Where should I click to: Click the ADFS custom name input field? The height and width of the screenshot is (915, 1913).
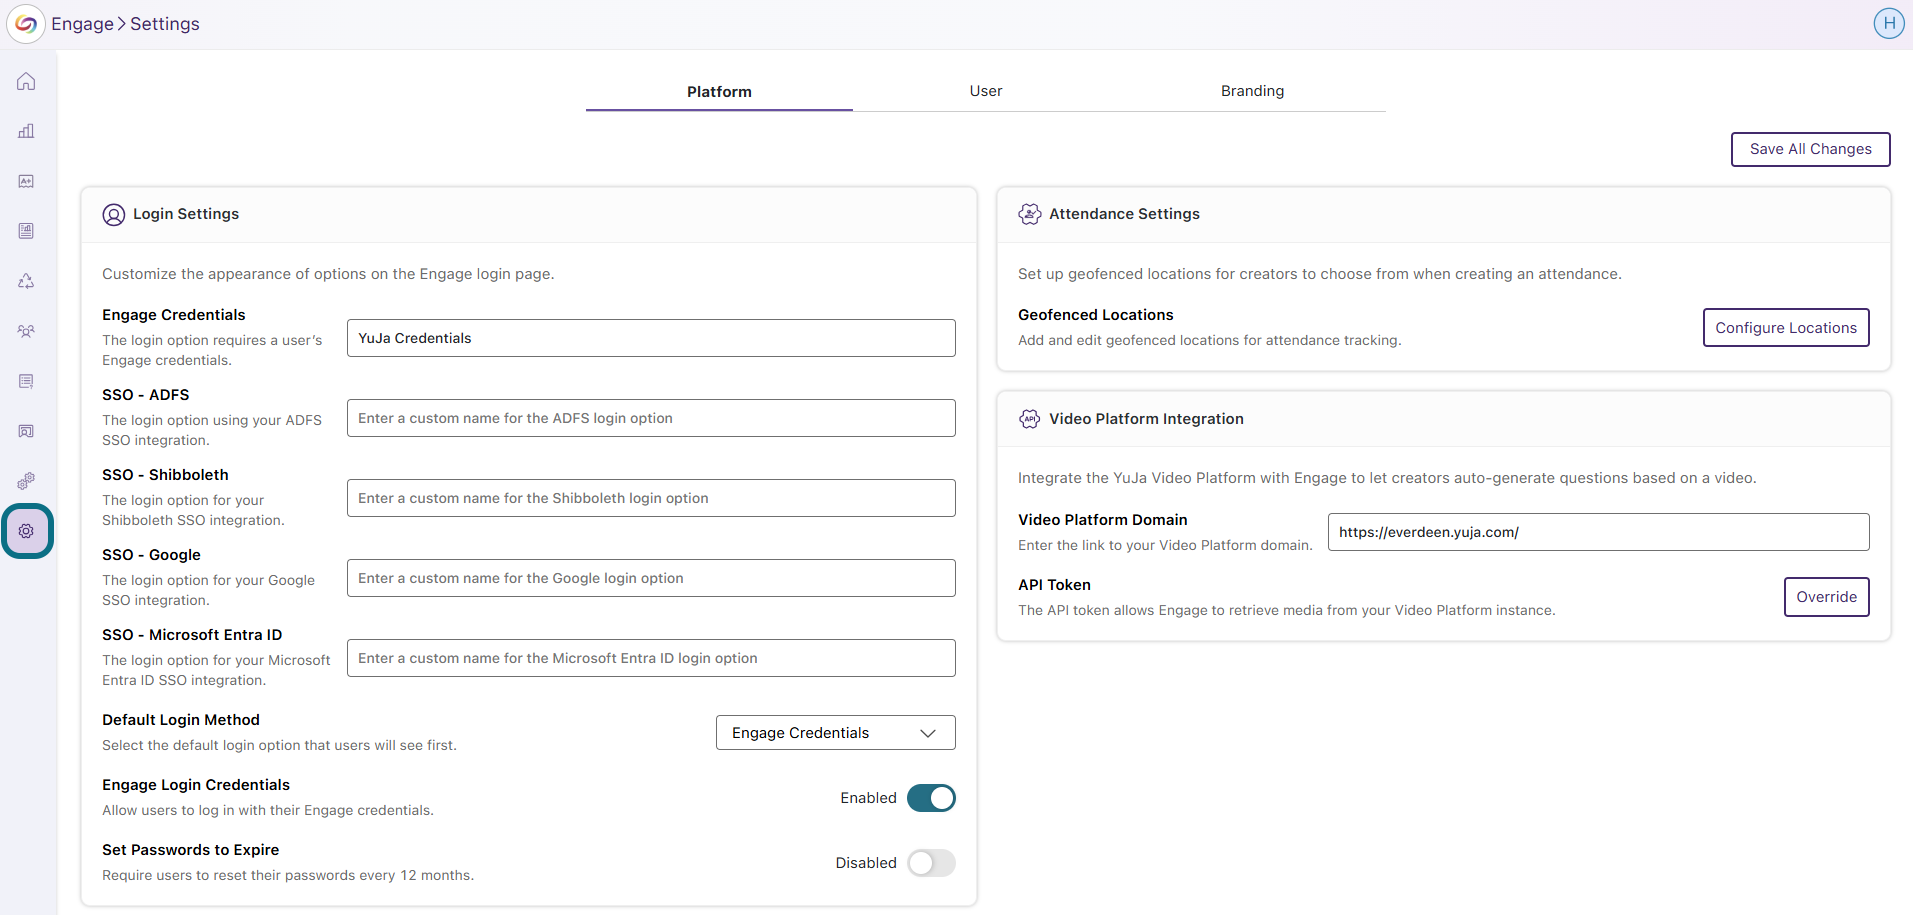651,418
